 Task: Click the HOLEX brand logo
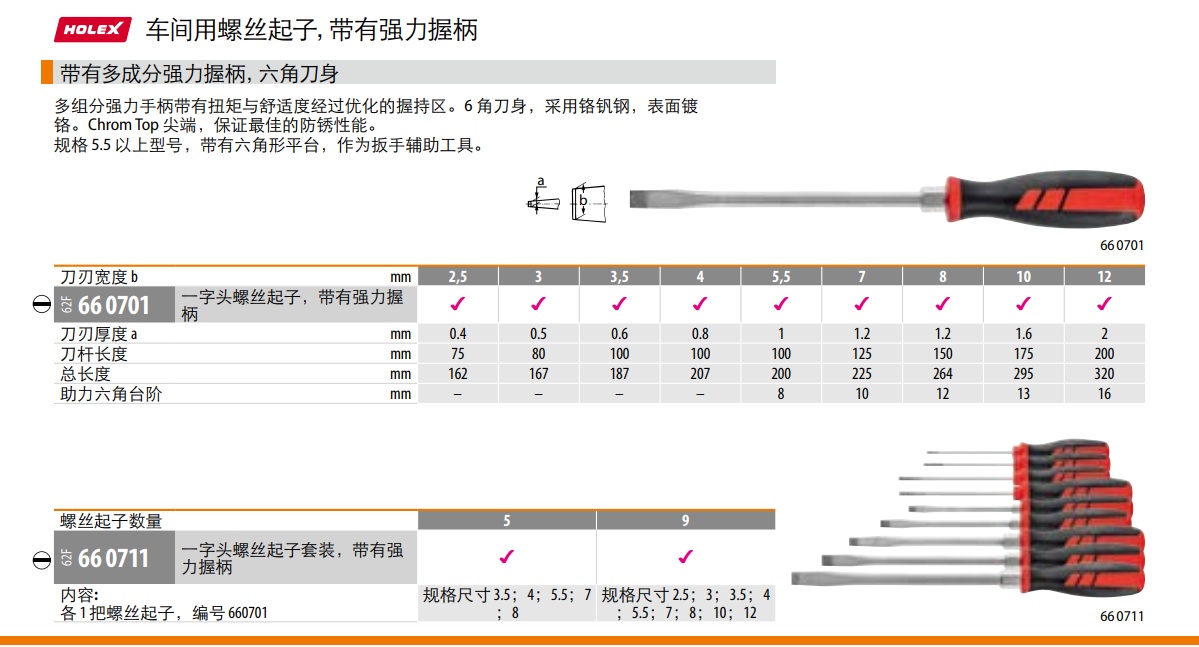pos(92,30)
